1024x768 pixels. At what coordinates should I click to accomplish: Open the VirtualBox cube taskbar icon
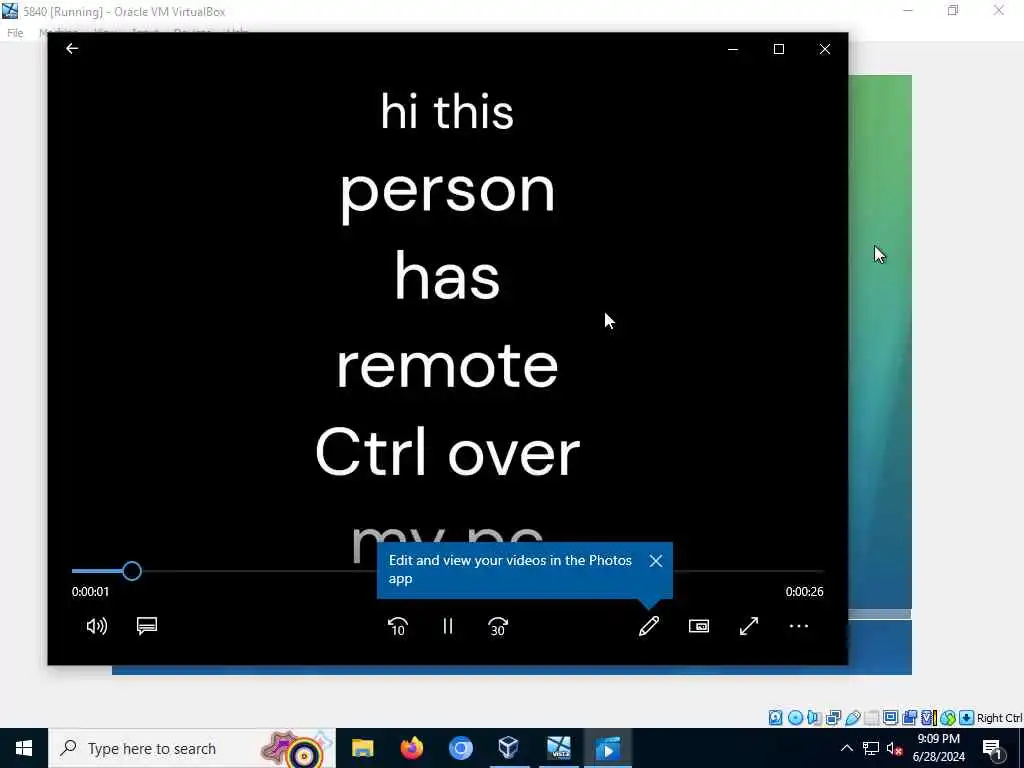(509, 748)
